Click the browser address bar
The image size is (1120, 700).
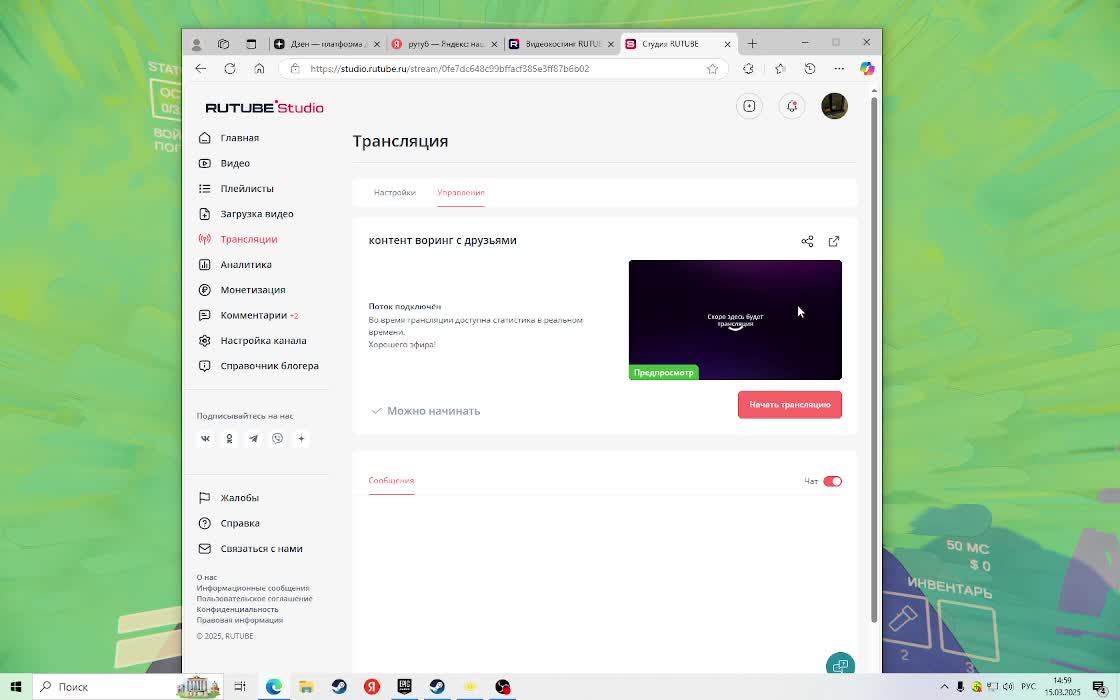[x=504, y=69]
